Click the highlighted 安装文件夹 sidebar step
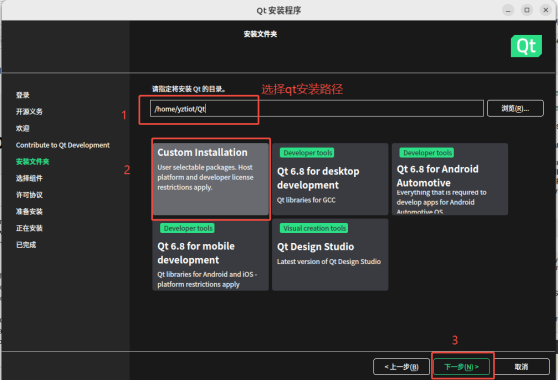Screen dimensions: 559x380 (x=32, y=161)
